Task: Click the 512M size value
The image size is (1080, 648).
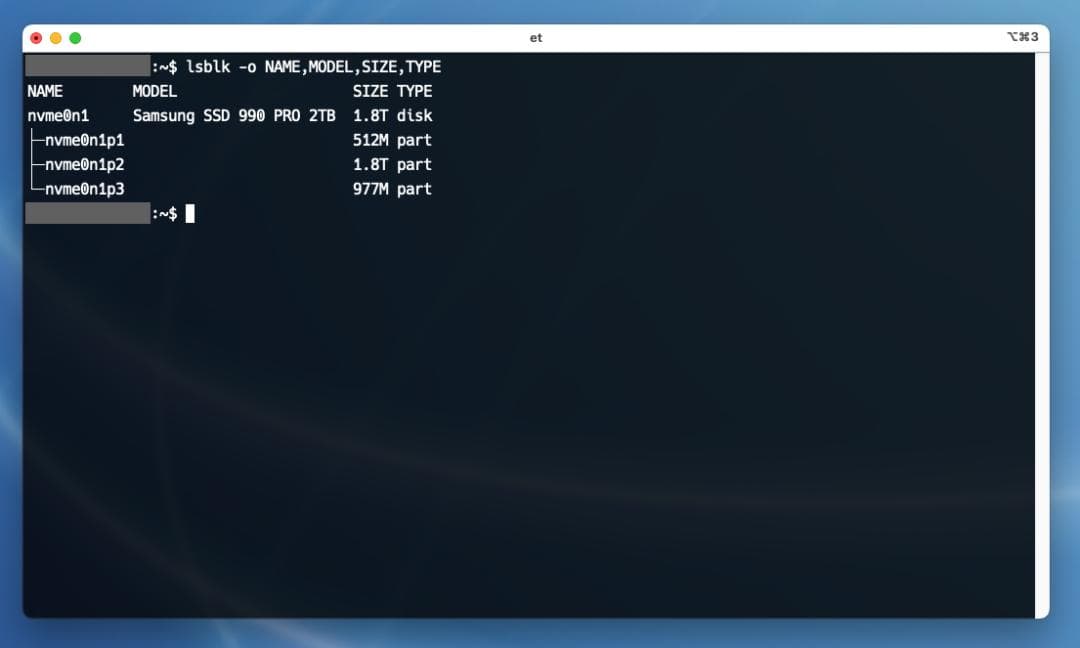Action: pyautogui.click(x=369, y=140)
